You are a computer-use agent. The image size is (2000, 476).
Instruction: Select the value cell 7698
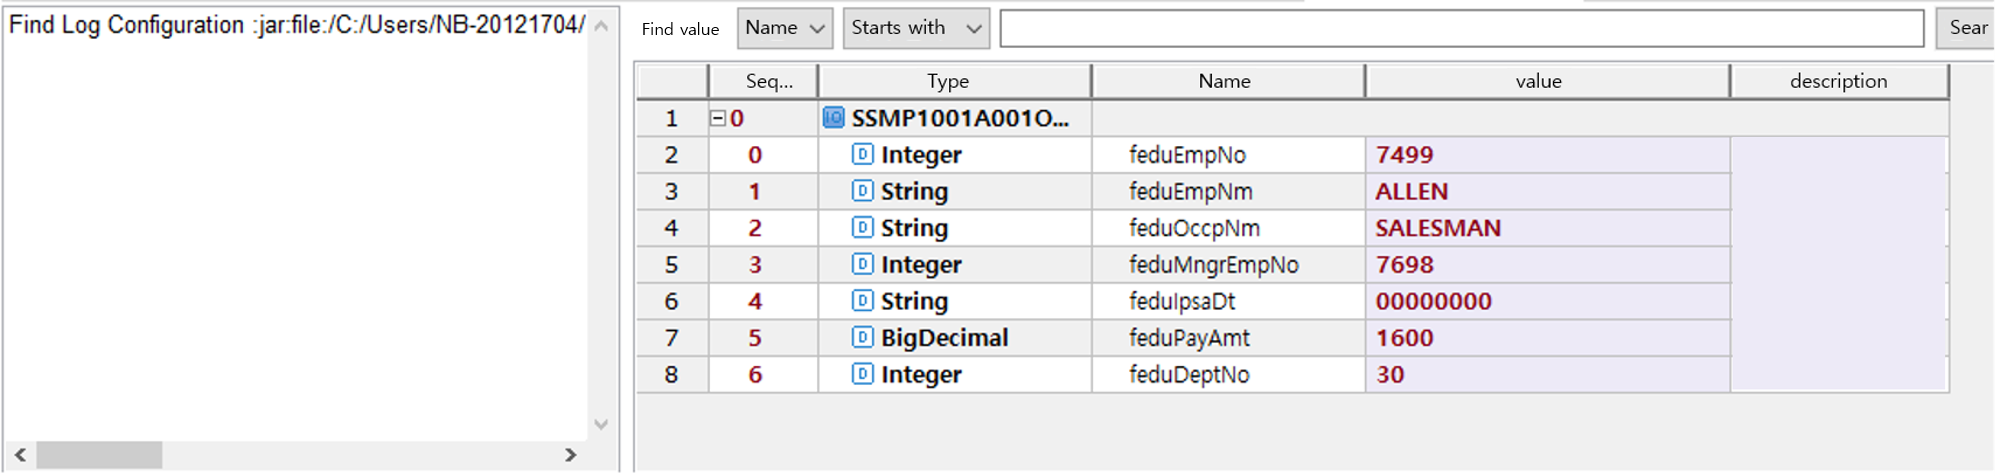point(1547,264)
